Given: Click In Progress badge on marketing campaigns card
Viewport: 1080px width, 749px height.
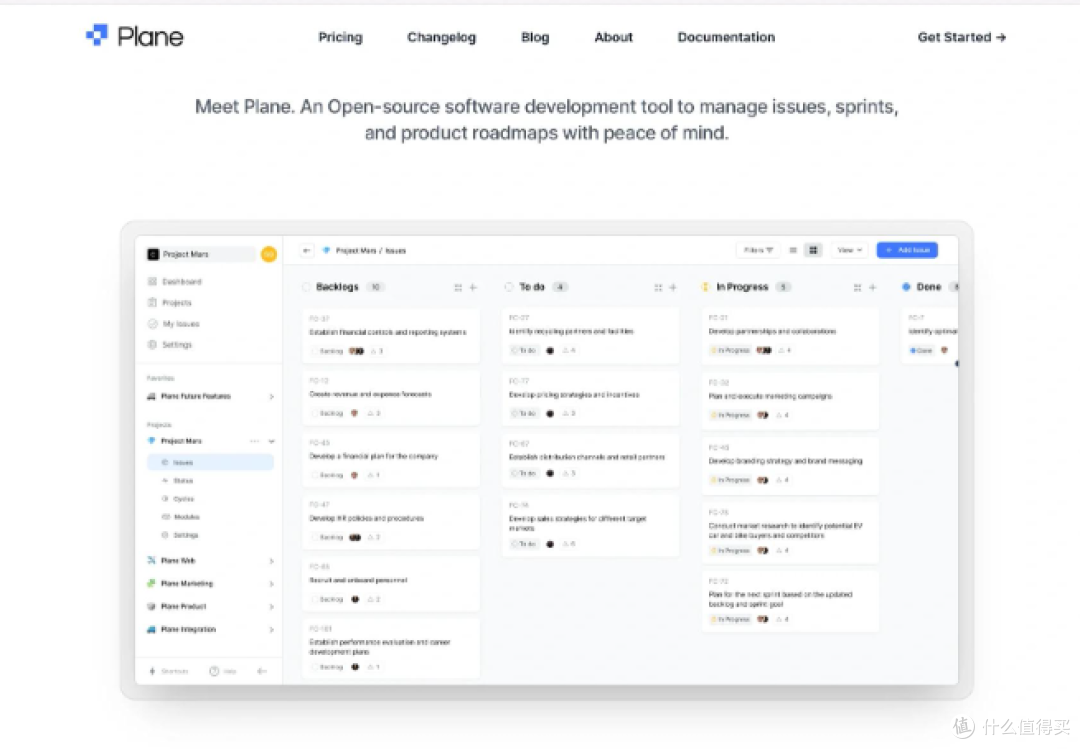Looking at the screenshot, I should tap(730, 415).
